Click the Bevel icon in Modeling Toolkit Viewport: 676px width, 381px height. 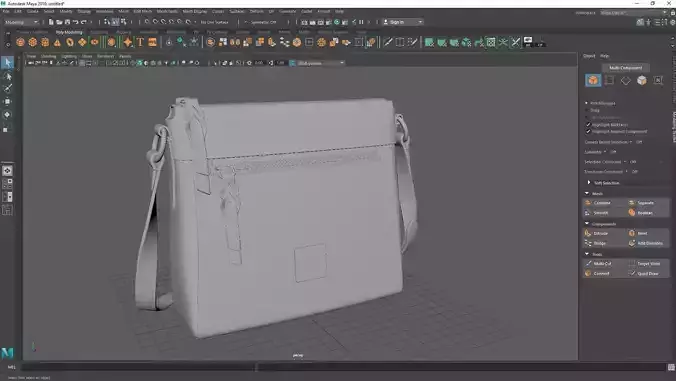coord(632,233)
